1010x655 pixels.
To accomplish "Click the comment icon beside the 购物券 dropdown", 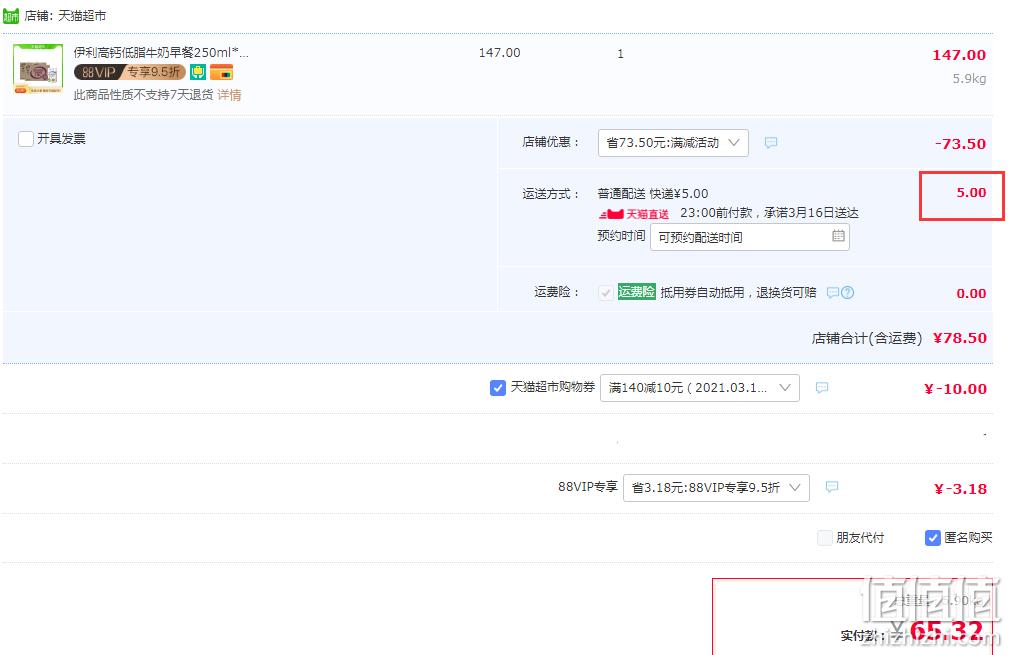I will (821, 387).
